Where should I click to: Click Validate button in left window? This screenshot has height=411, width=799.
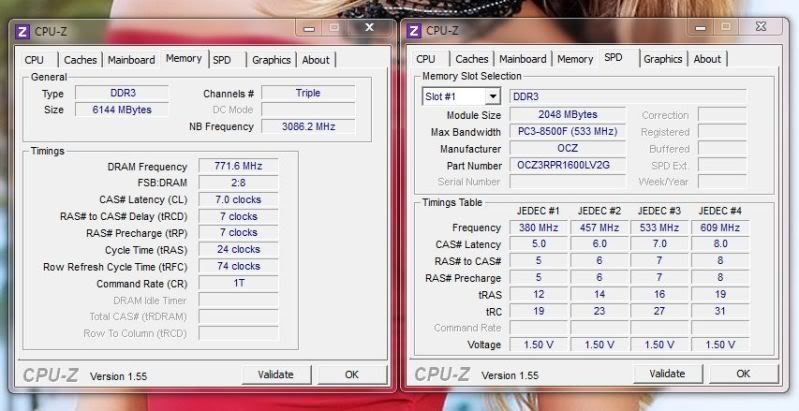coord(276,375)
